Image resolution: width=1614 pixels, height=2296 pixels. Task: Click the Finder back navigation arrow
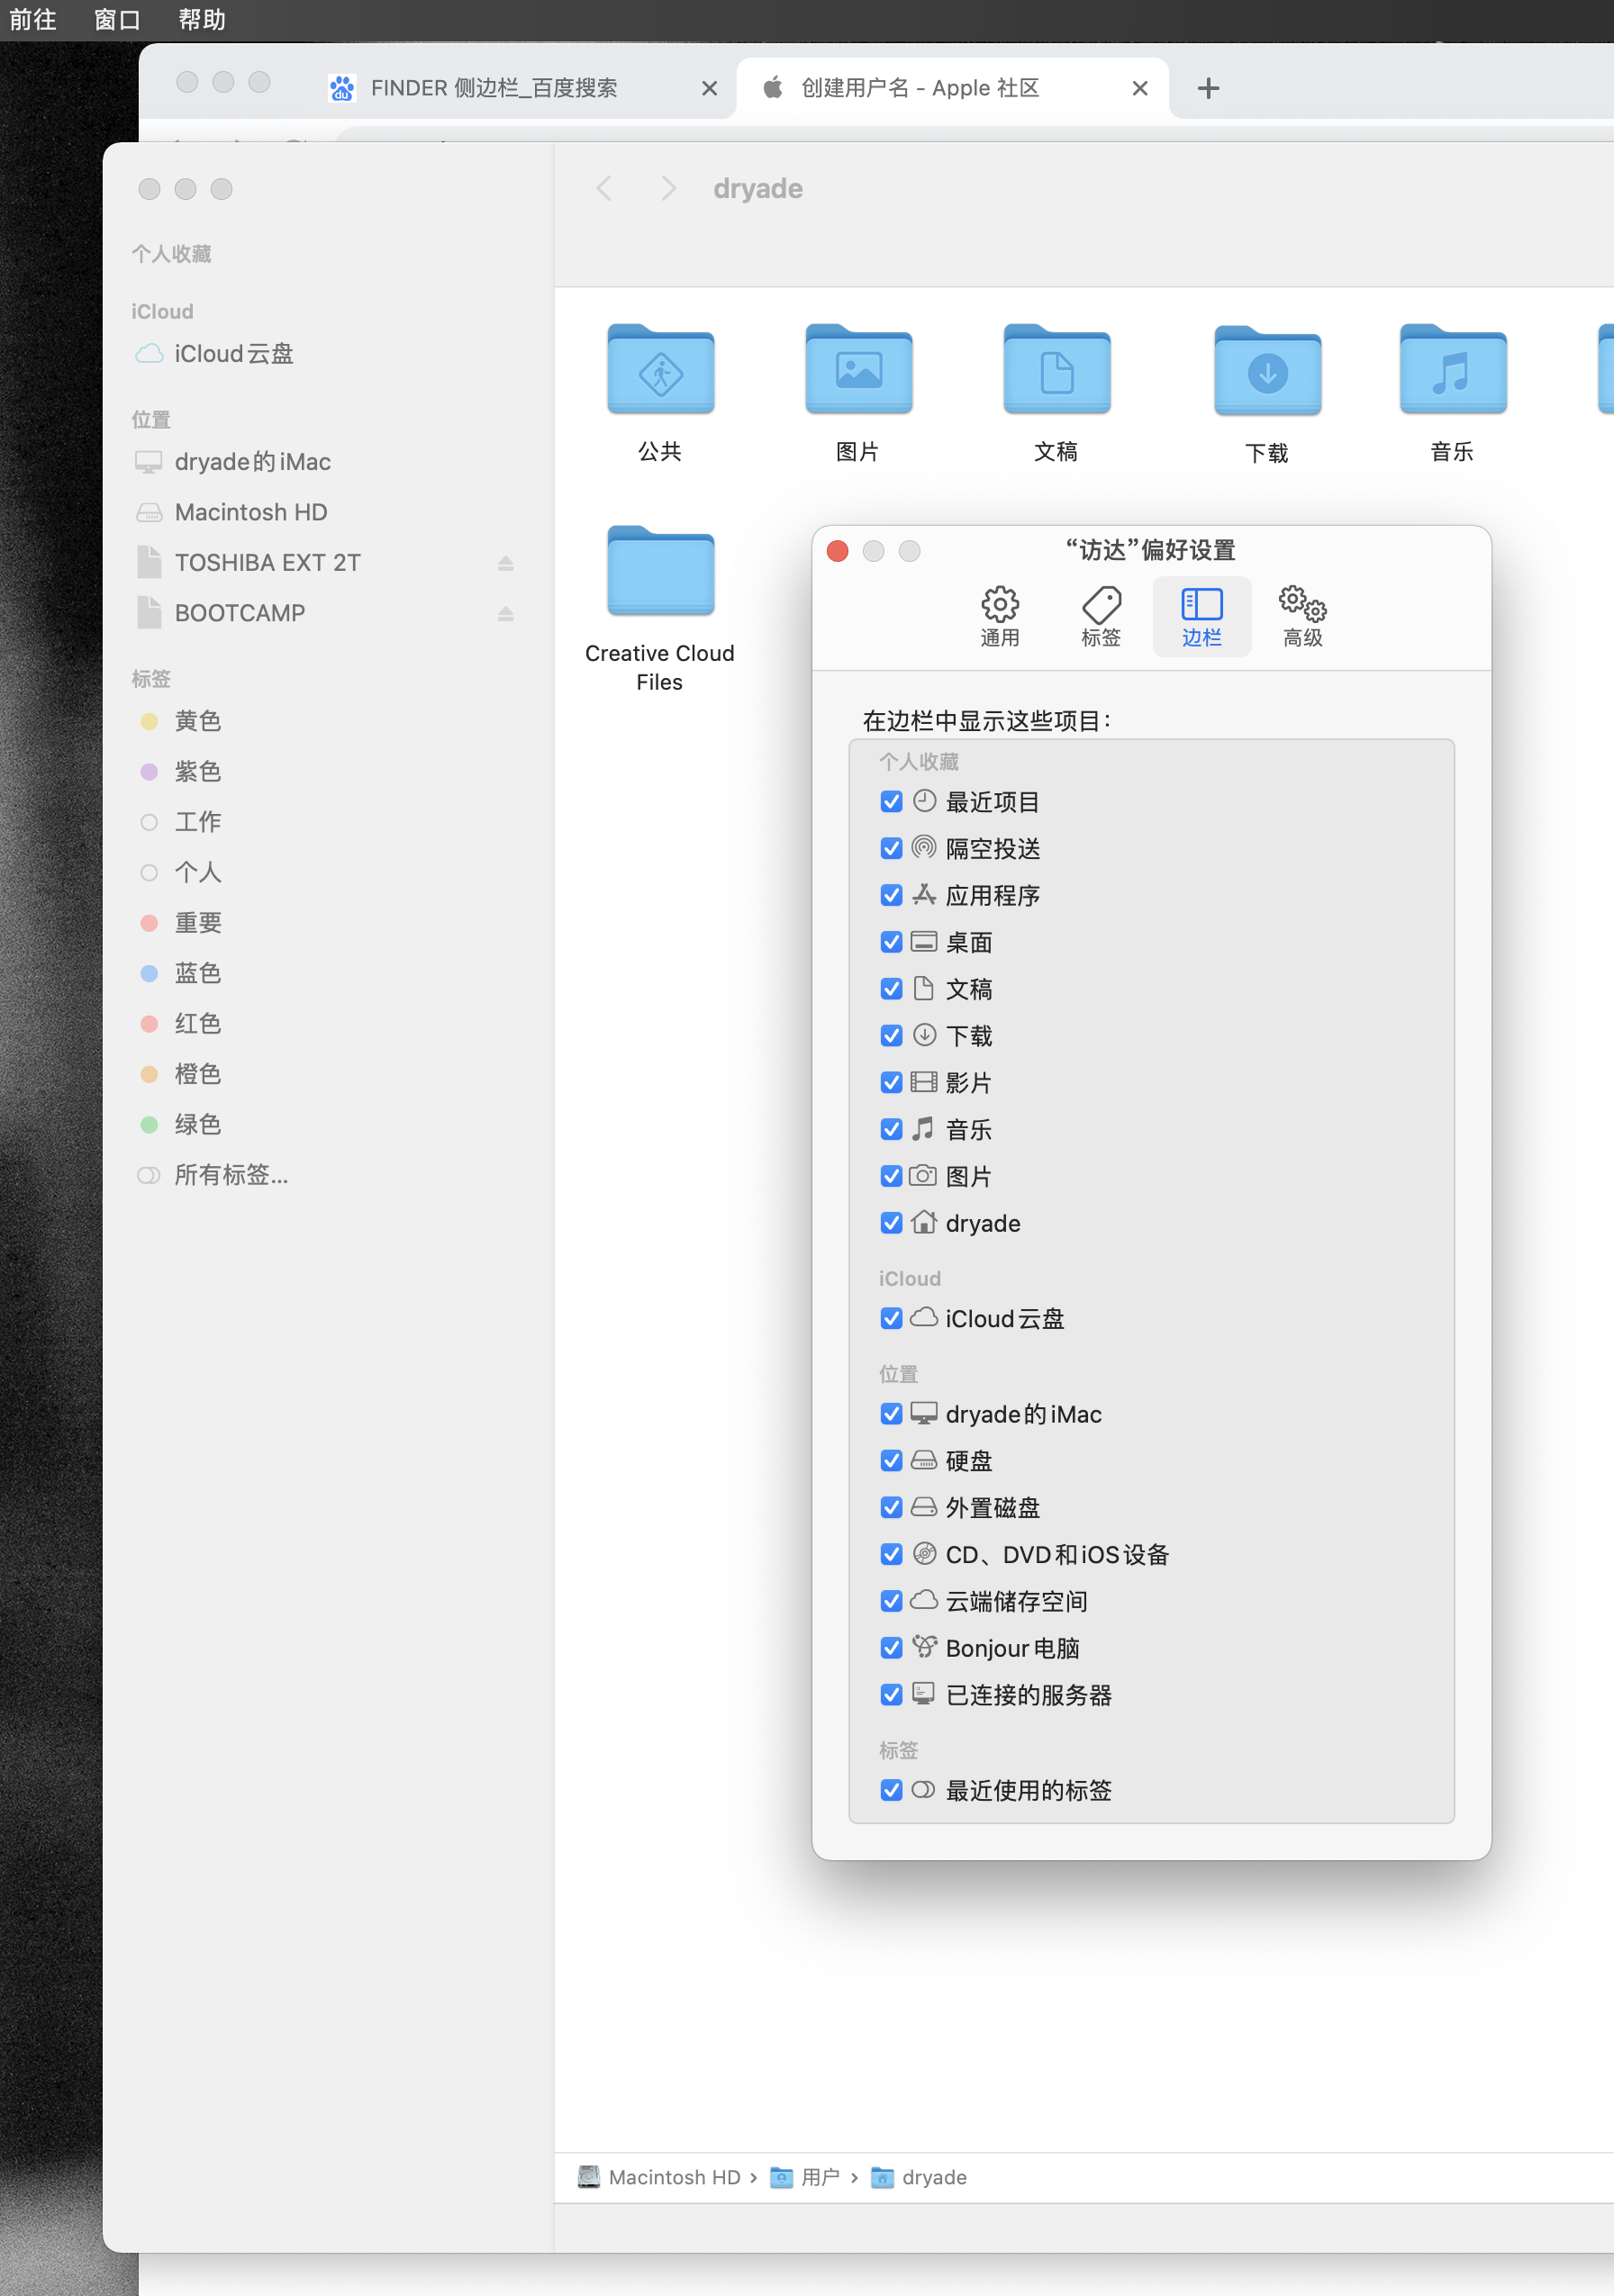click(x=604, y=188)
